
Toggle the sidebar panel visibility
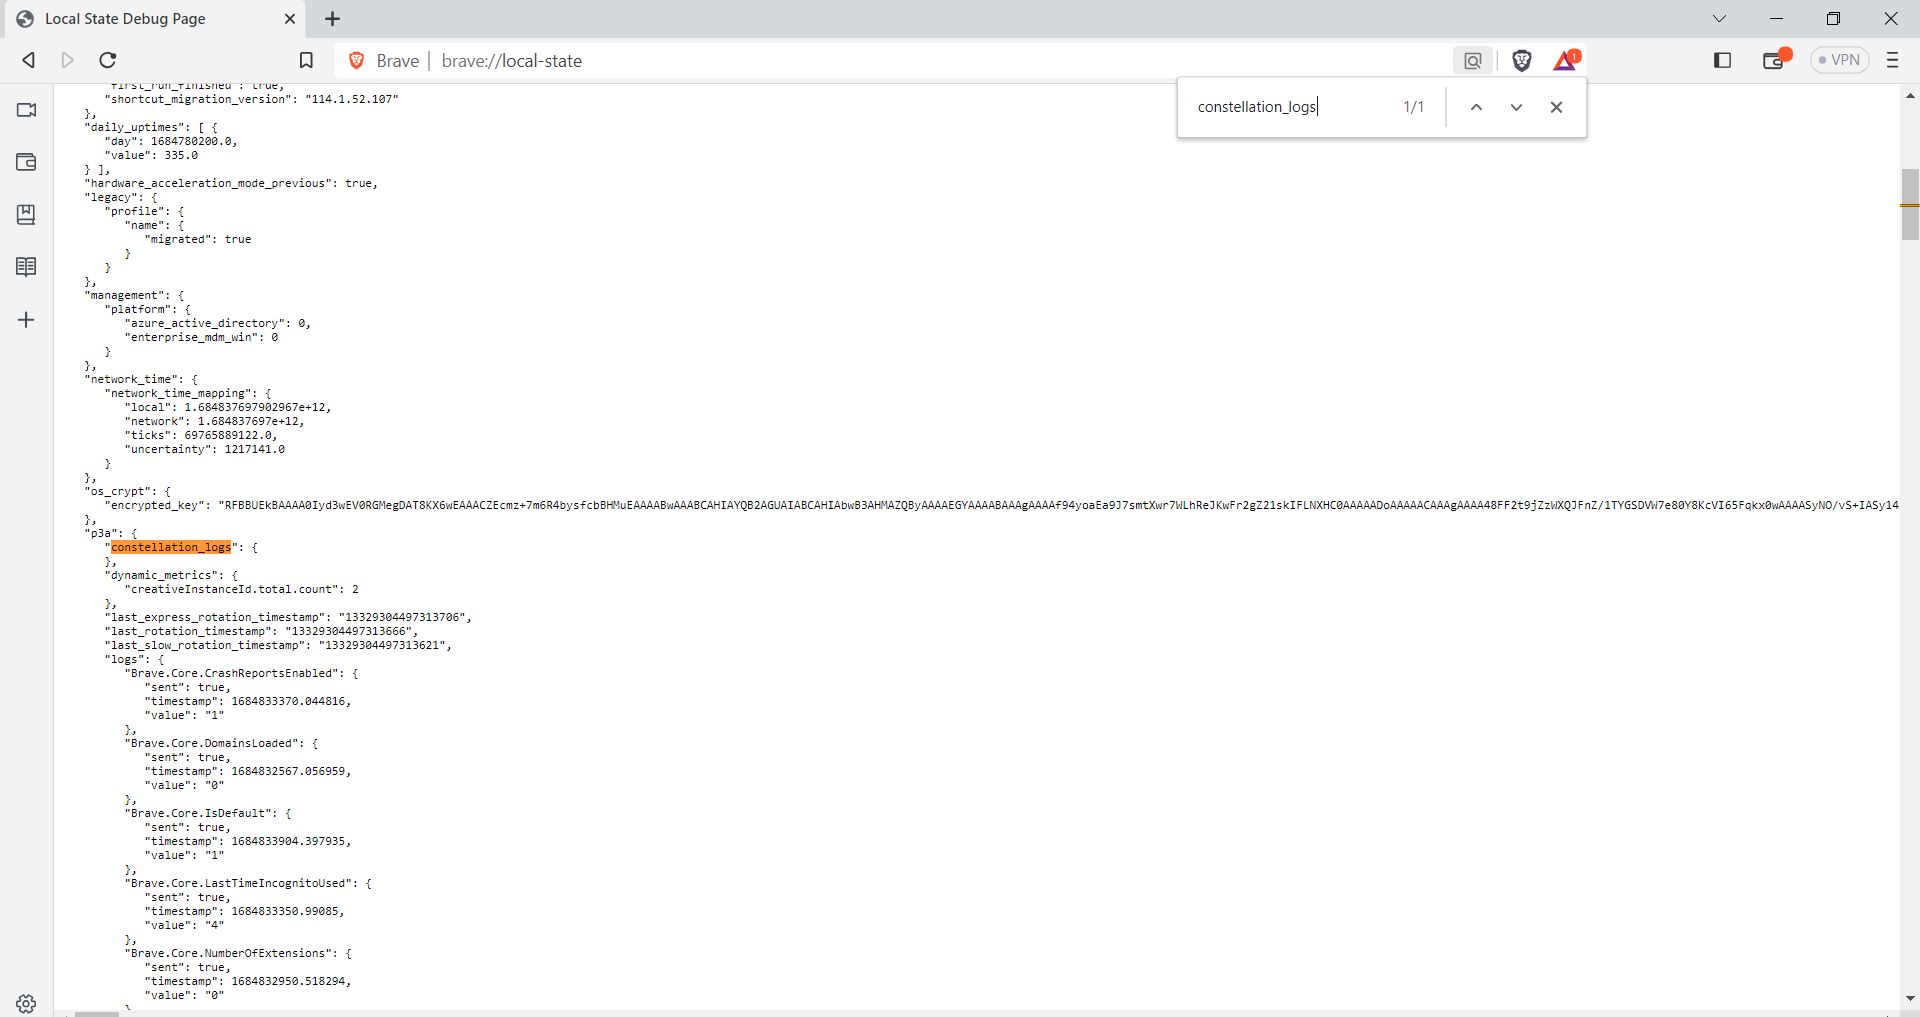click(x=1722, y=60)
